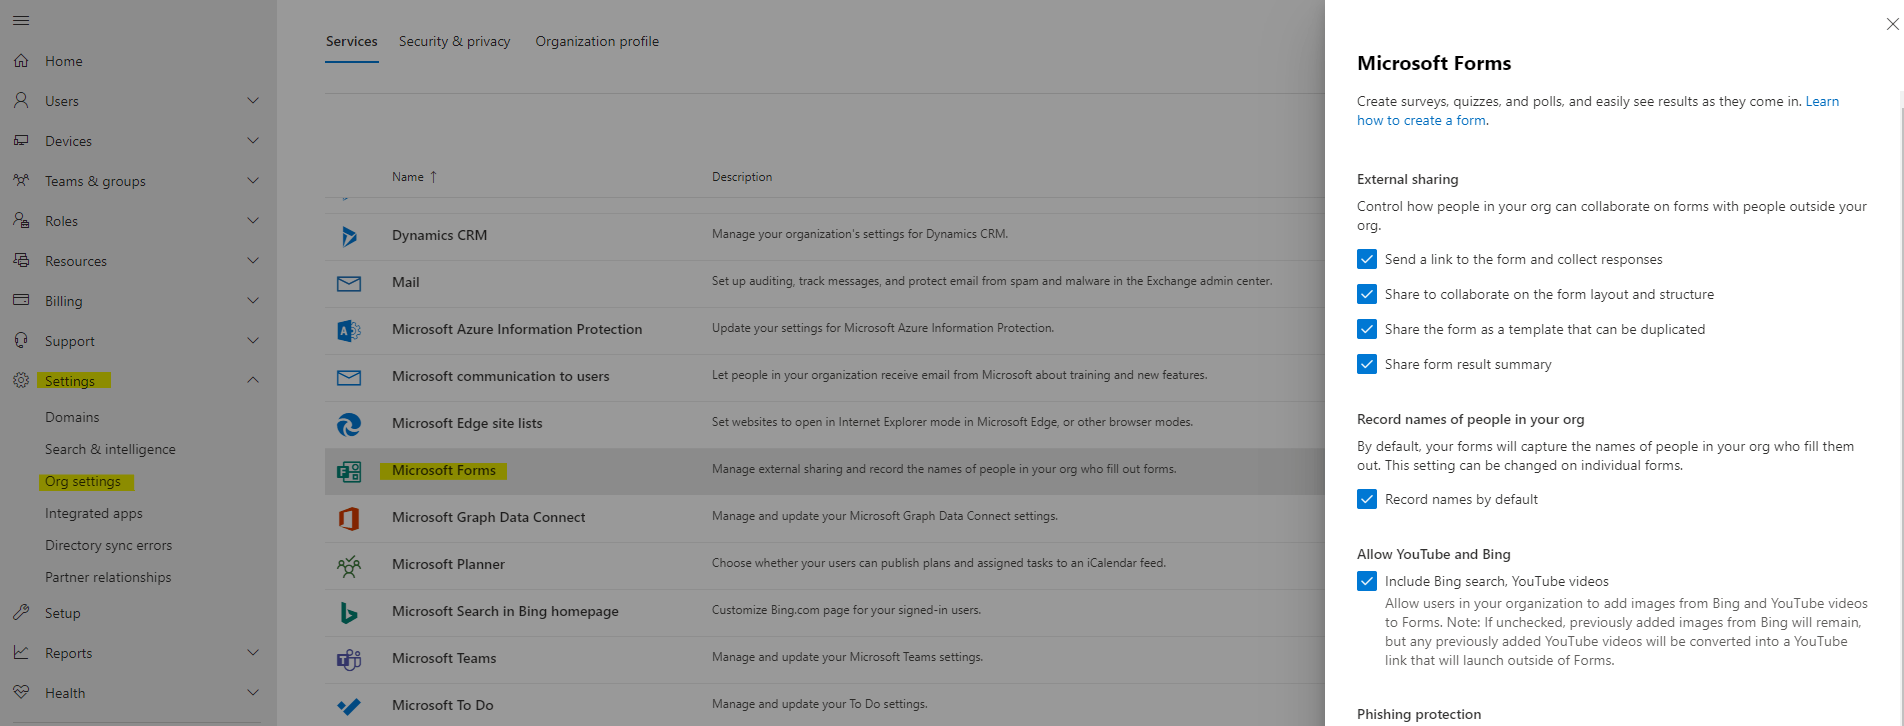Select the Microsoft To Do checkmark icon
The height and width of the screenshot is (726, 1904).
coord(349,706)
